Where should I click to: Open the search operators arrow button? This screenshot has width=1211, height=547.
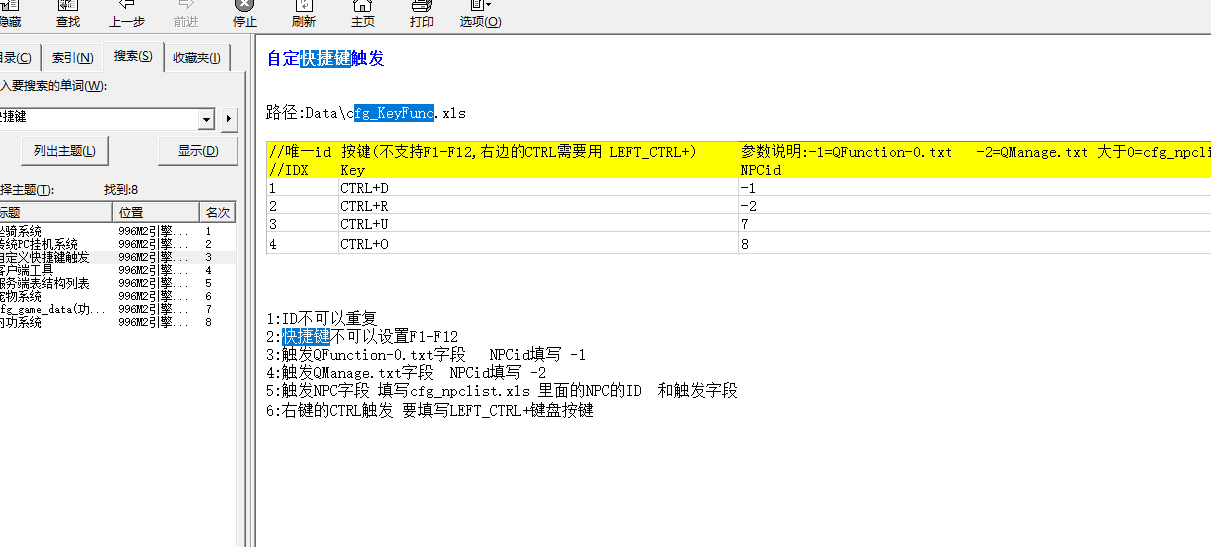coord(229,119)
